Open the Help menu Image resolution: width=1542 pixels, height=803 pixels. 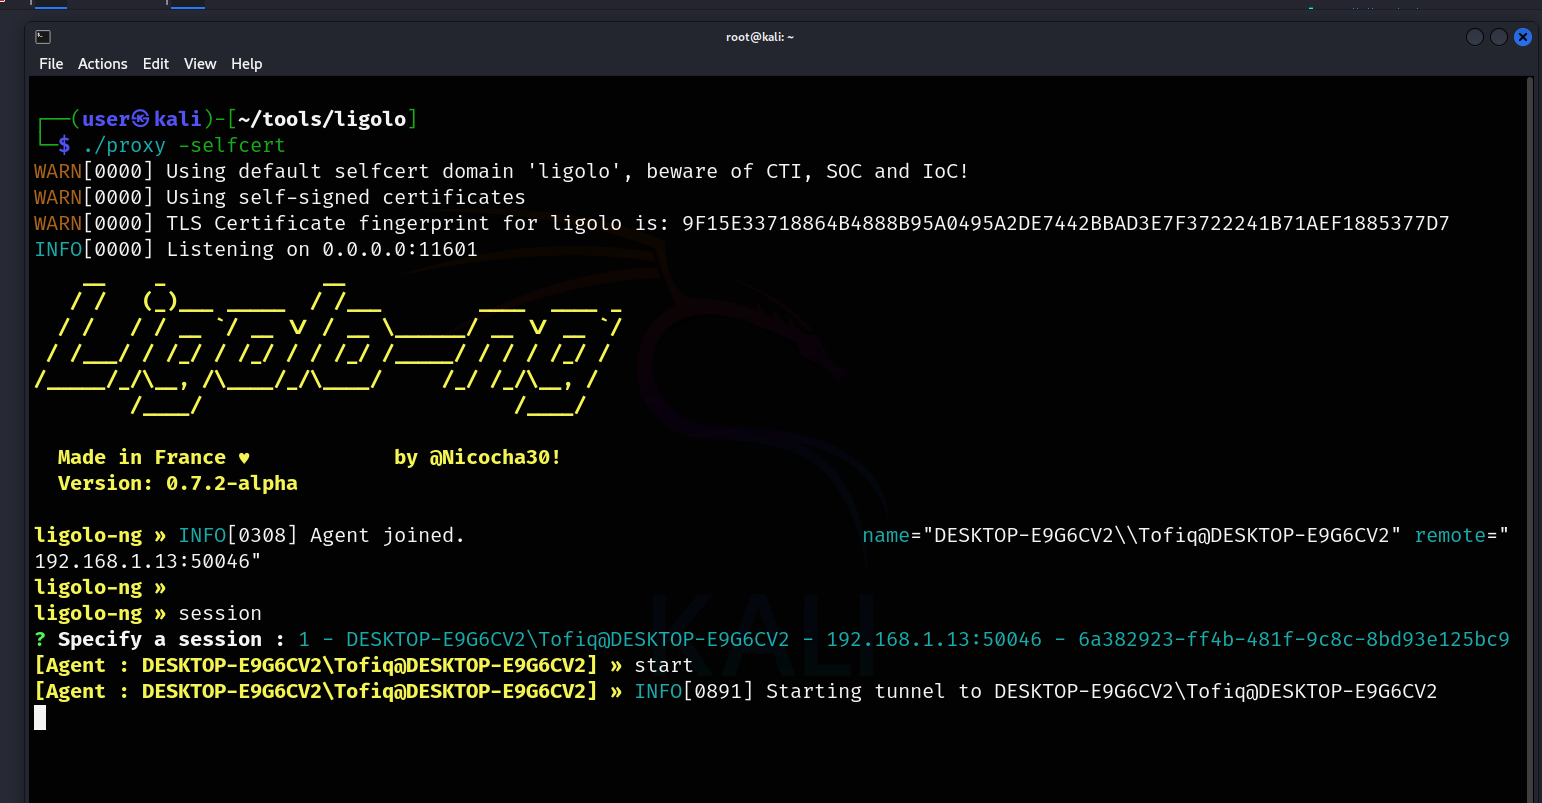point(247,64)
